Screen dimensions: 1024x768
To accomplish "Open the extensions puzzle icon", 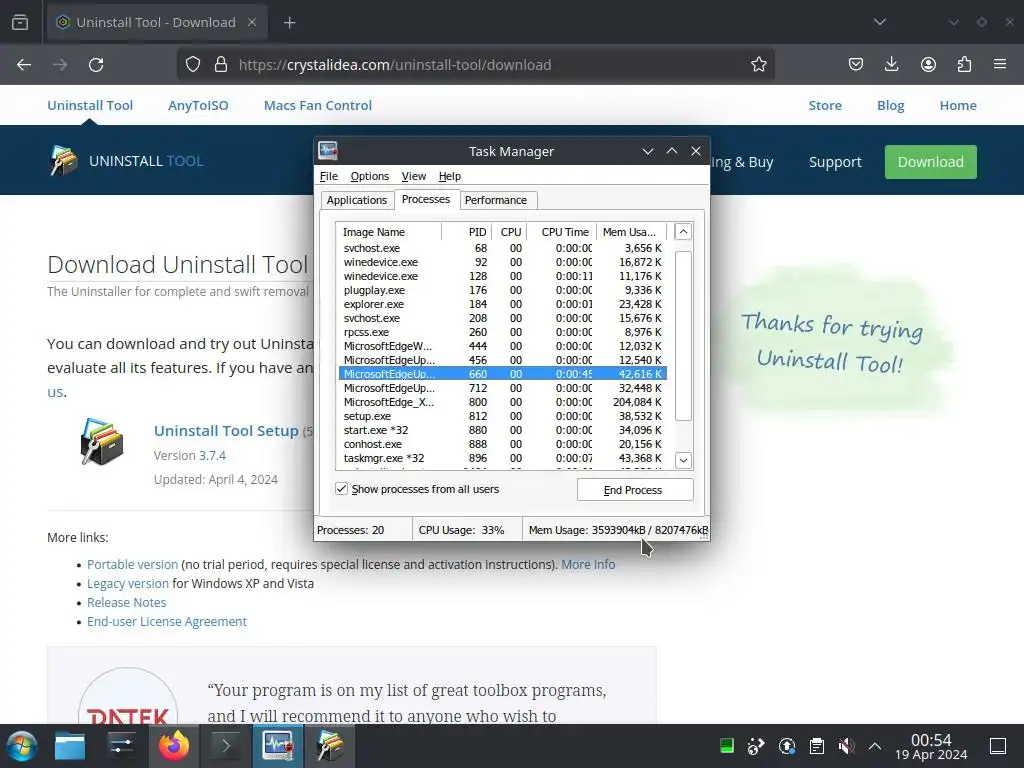I will [964, 65].
